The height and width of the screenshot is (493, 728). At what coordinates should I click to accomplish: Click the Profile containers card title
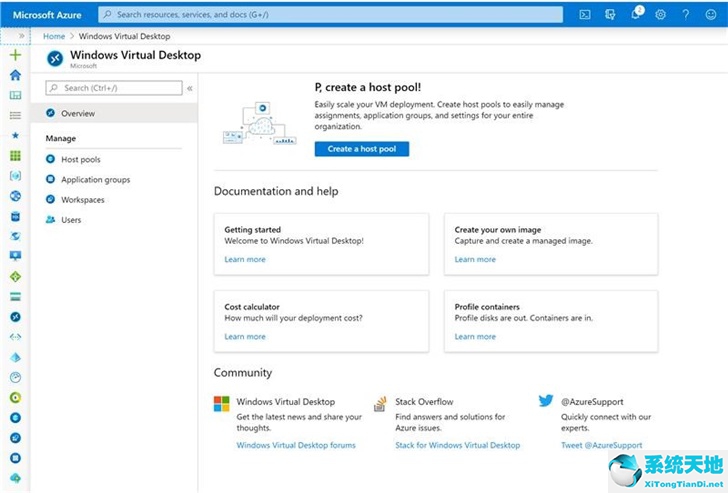tap(487, 307)
